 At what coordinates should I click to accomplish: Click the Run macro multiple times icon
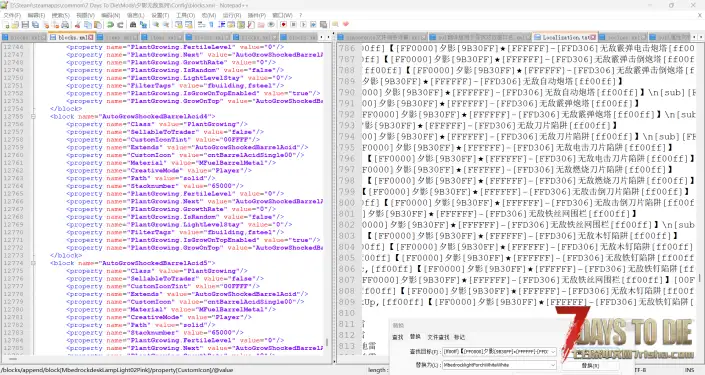pyautogui.click(x=313, y=25)
